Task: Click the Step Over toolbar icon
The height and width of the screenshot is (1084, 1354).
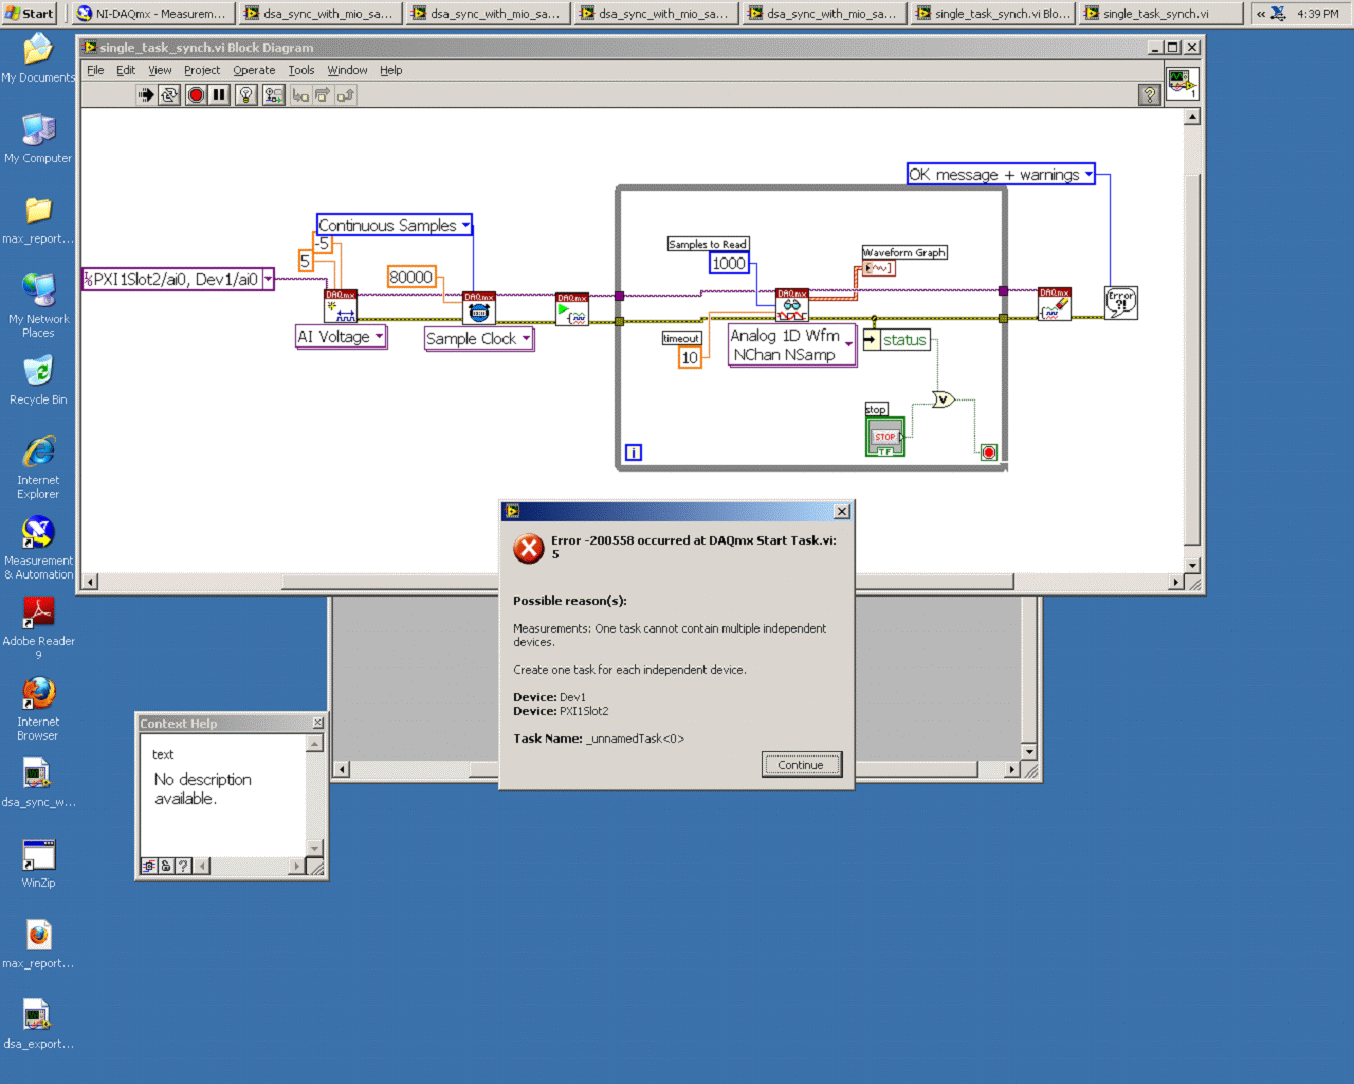Action: 322,95
